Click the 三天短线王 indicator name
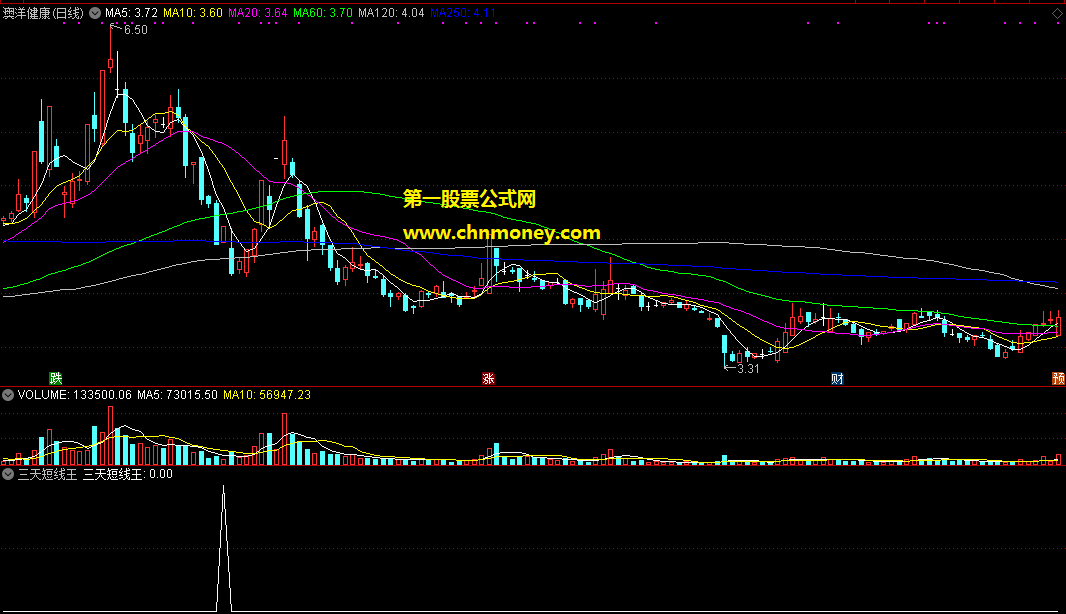This screenshot has height=614, width=1066. (x=48, y=474)
